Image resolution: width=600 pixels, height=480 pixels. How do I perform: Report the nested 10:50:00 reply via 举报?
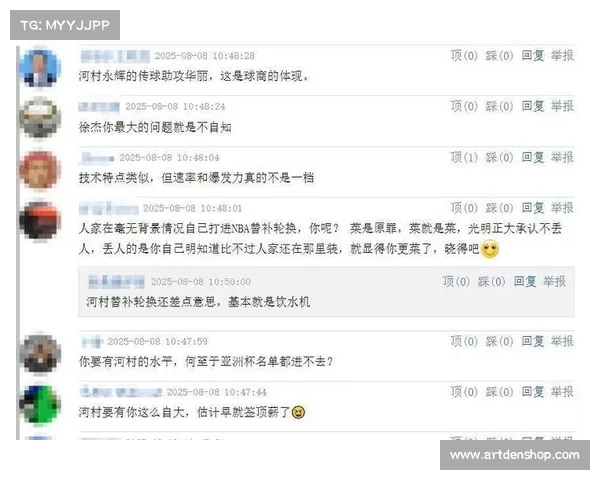(x=554, y=281)
